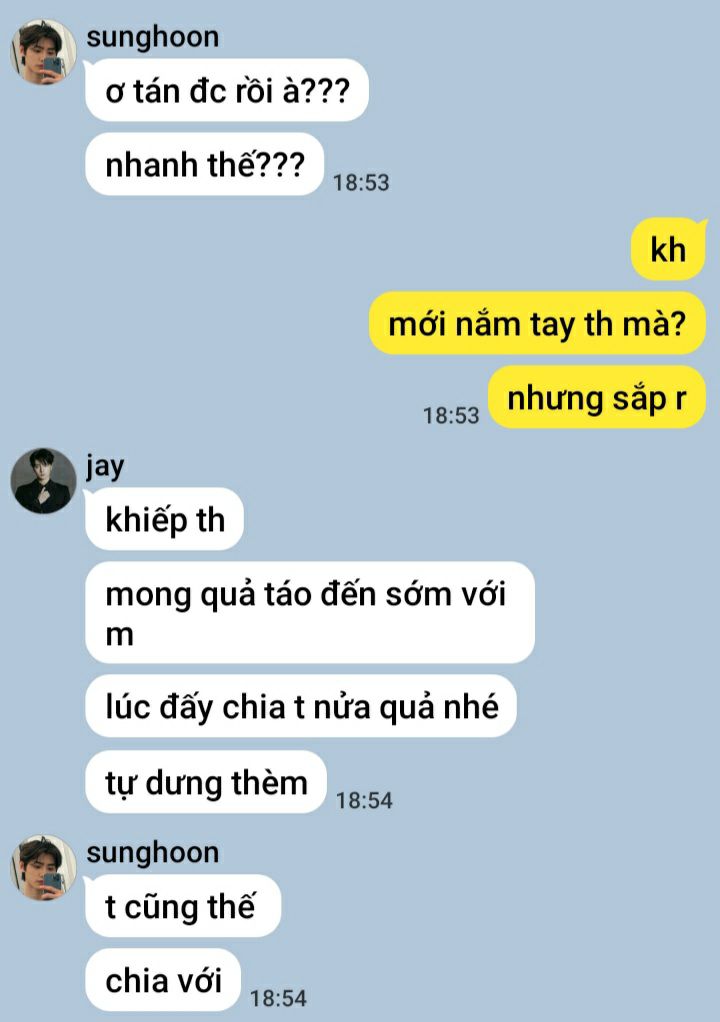This screenshot has width=720, height=1022.
Task: Tap the 18:54 timestamp beside 'tự dưng thèm'
Action: click(364, 800)
